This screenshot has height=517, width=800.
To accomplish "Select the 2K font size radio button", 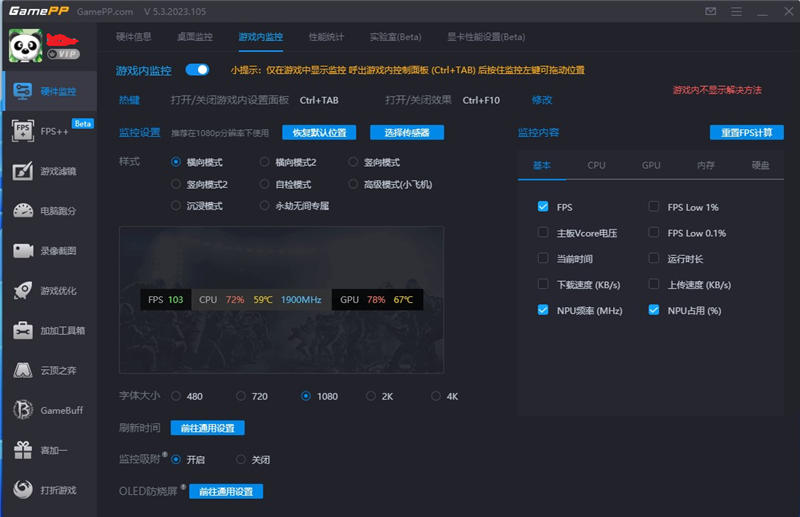I will click(371, 396).
